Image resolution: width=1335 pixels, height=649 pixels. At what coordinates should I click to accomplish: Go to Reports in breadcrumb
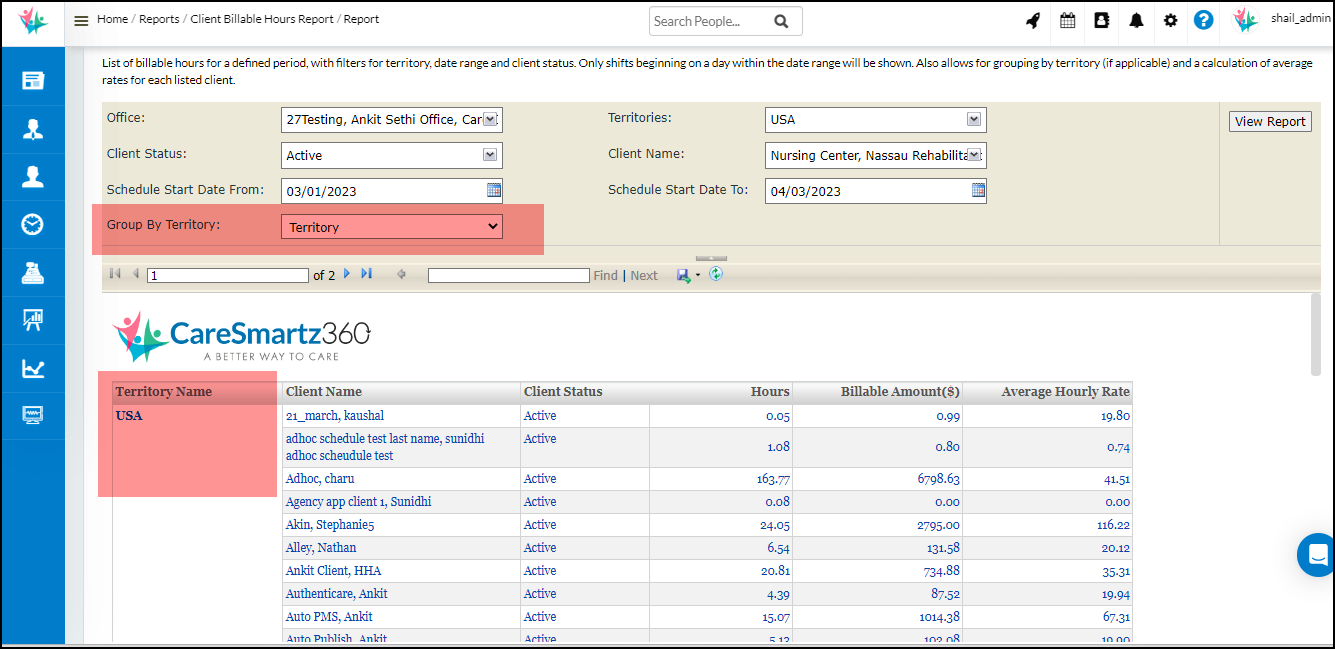tap(159, 19)
